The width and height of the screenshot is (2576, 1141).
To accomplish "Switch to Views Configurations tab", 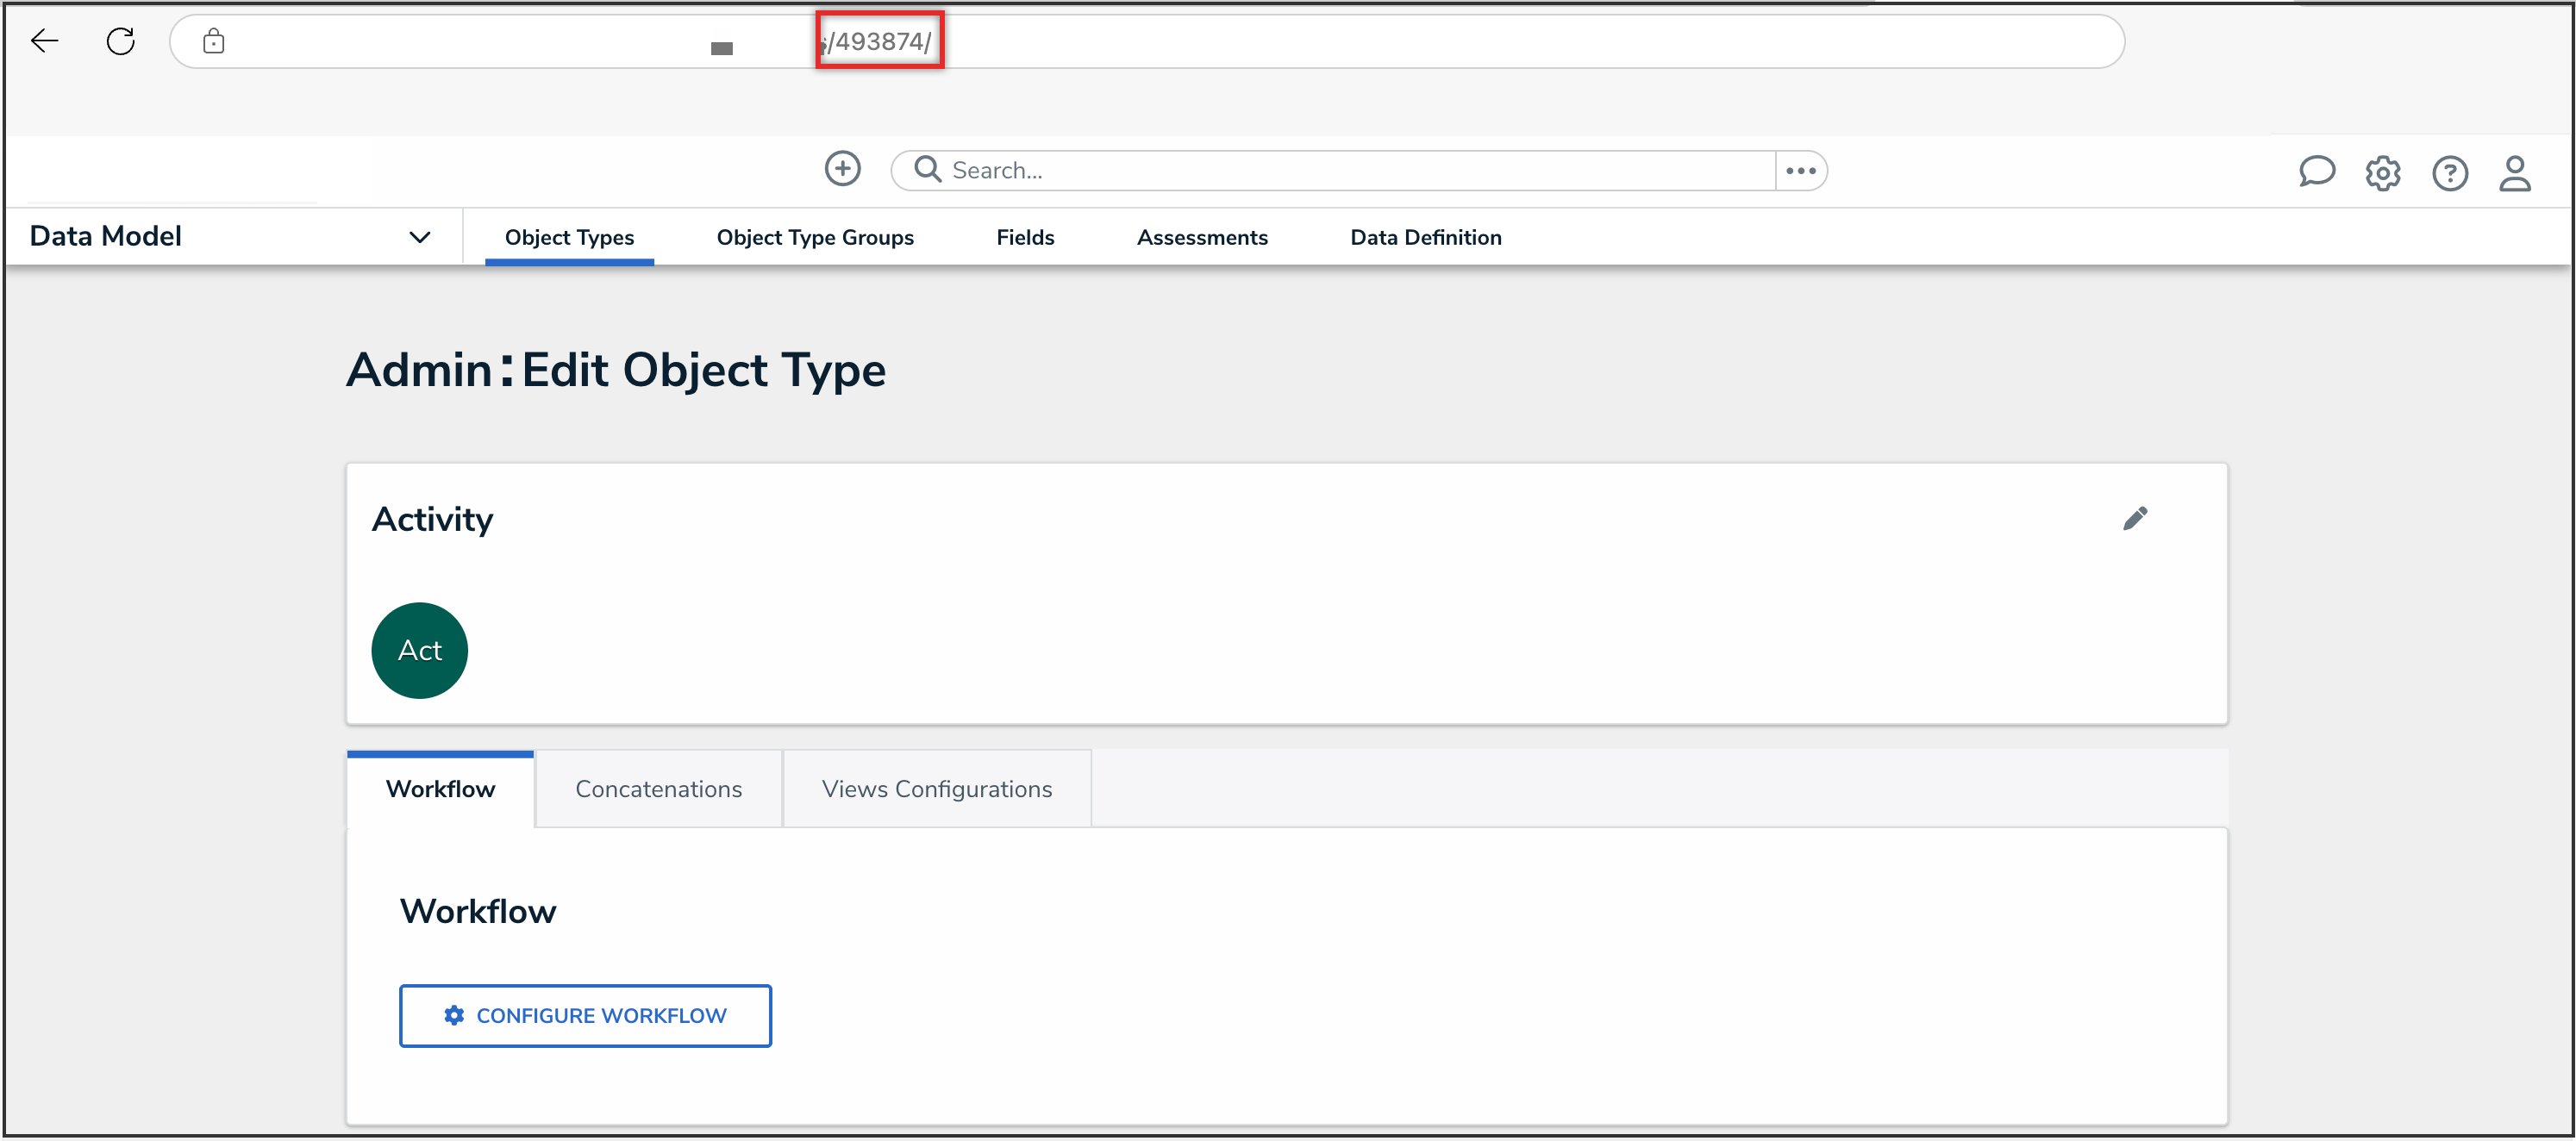I will pyautogui.click(x=936, y=789).
